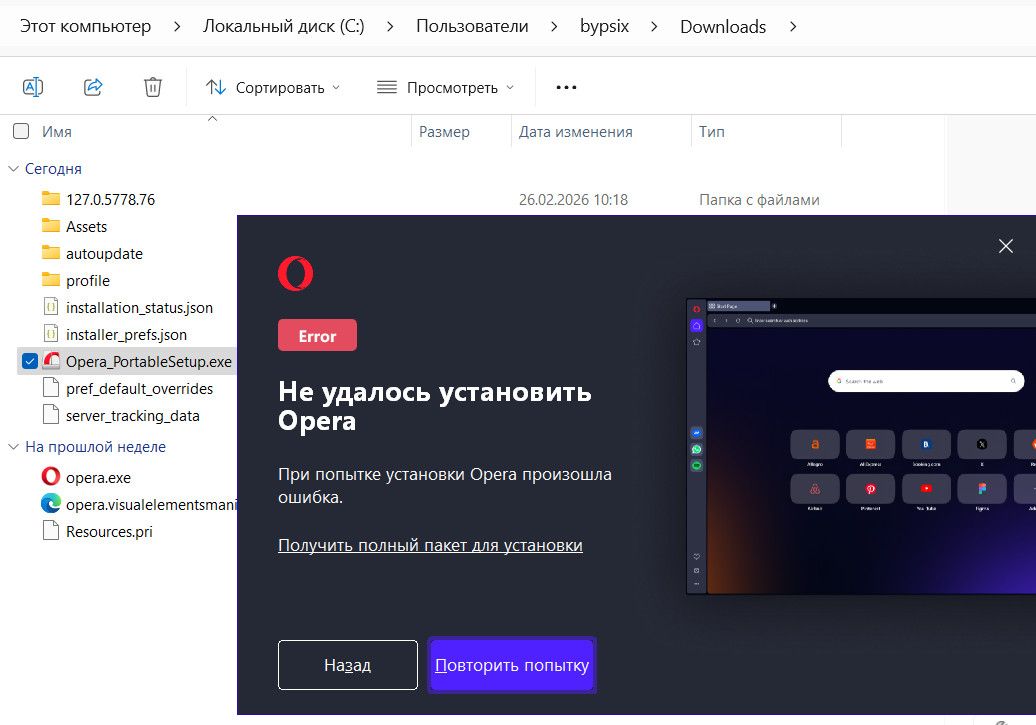Click the Назад button in Opera installer
The height and width of the screenshot is (725, 1036).
pos(348,665)
